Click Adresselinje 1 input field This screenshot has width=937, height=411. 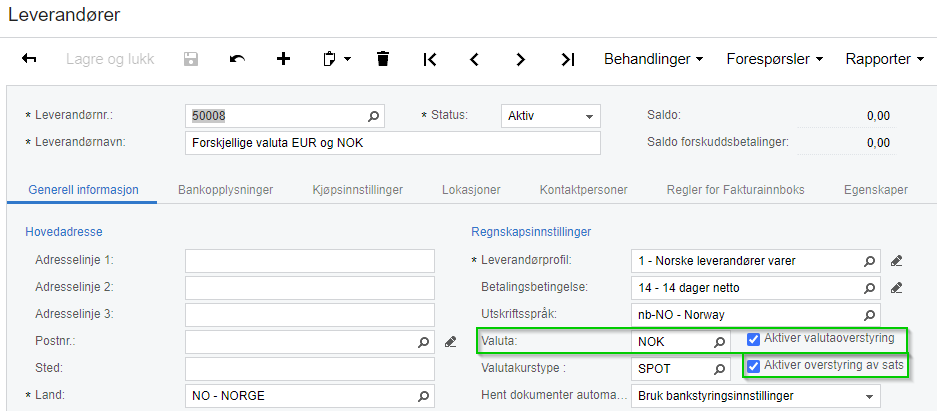tap(310, 261)
